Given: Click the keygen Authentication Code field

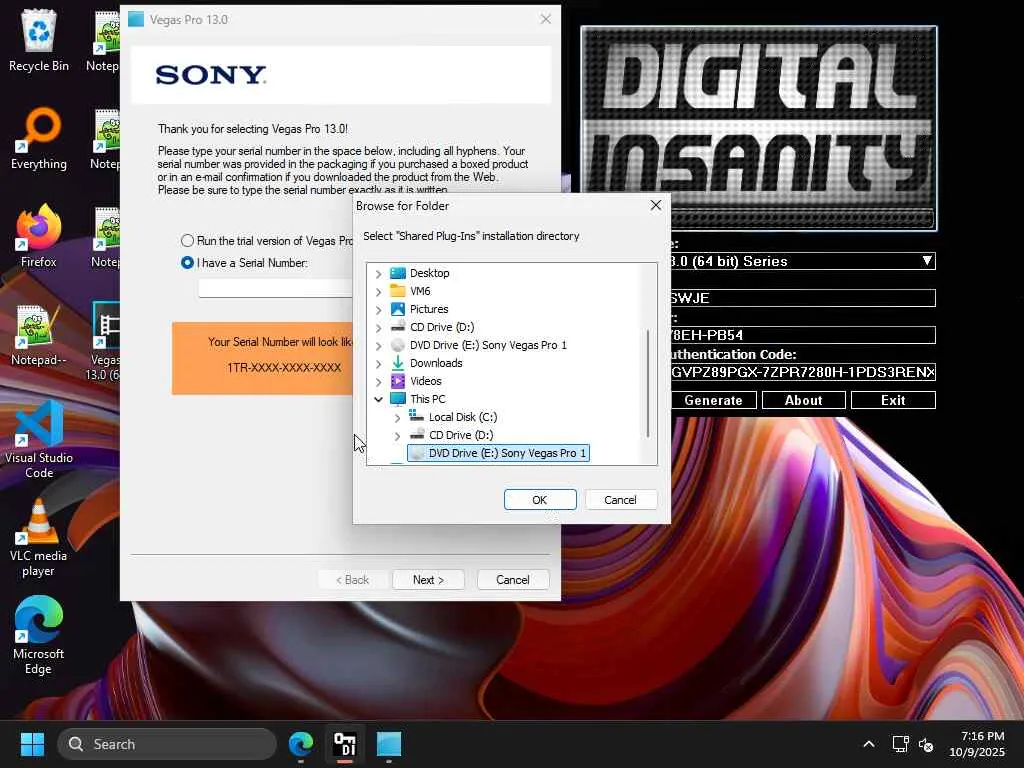Looking at the screenshot, I should (x=803, y=372).
